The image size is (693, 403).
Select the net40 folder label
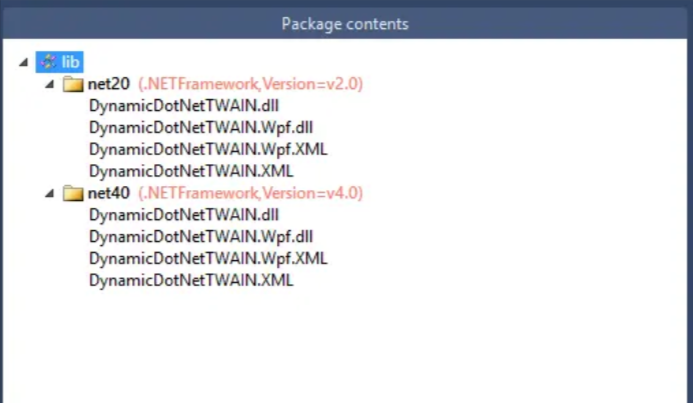click(x=109, y=193)
